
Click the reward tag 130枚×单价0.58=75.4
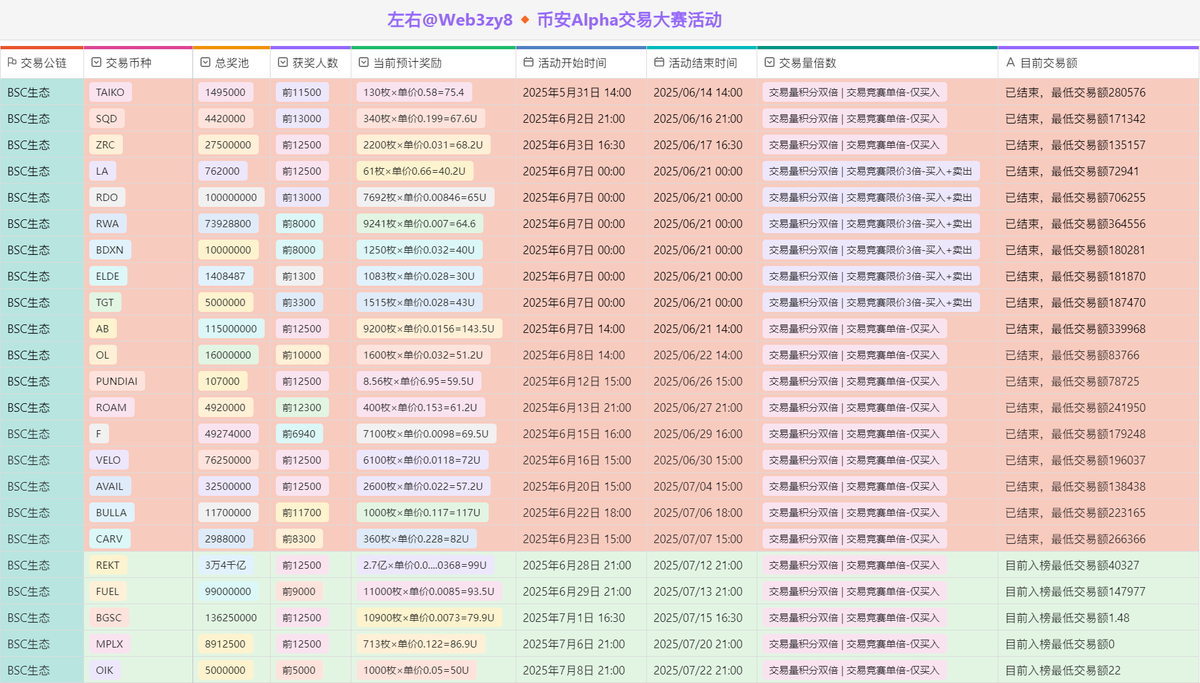tap(414, 92)
